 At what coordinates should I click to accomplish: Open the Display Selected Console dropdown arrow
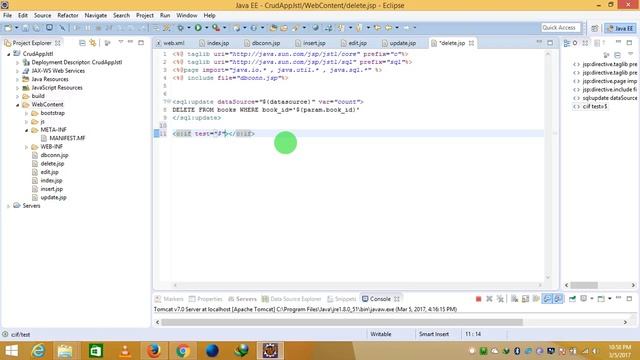coord(592,299)
